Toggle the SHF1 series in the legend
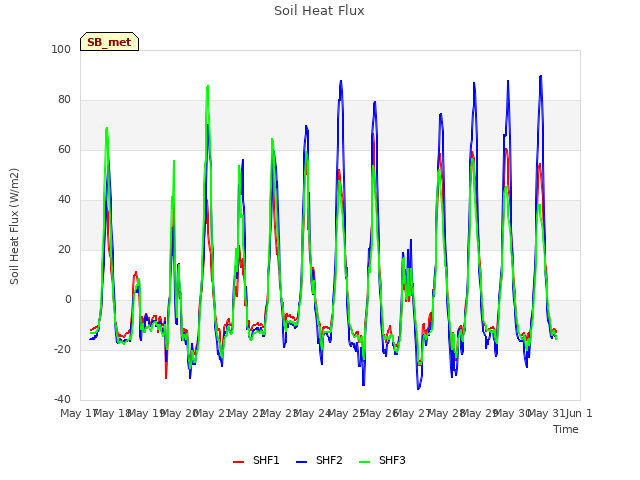Screen dimensions: 640x480 click(256, 460)
